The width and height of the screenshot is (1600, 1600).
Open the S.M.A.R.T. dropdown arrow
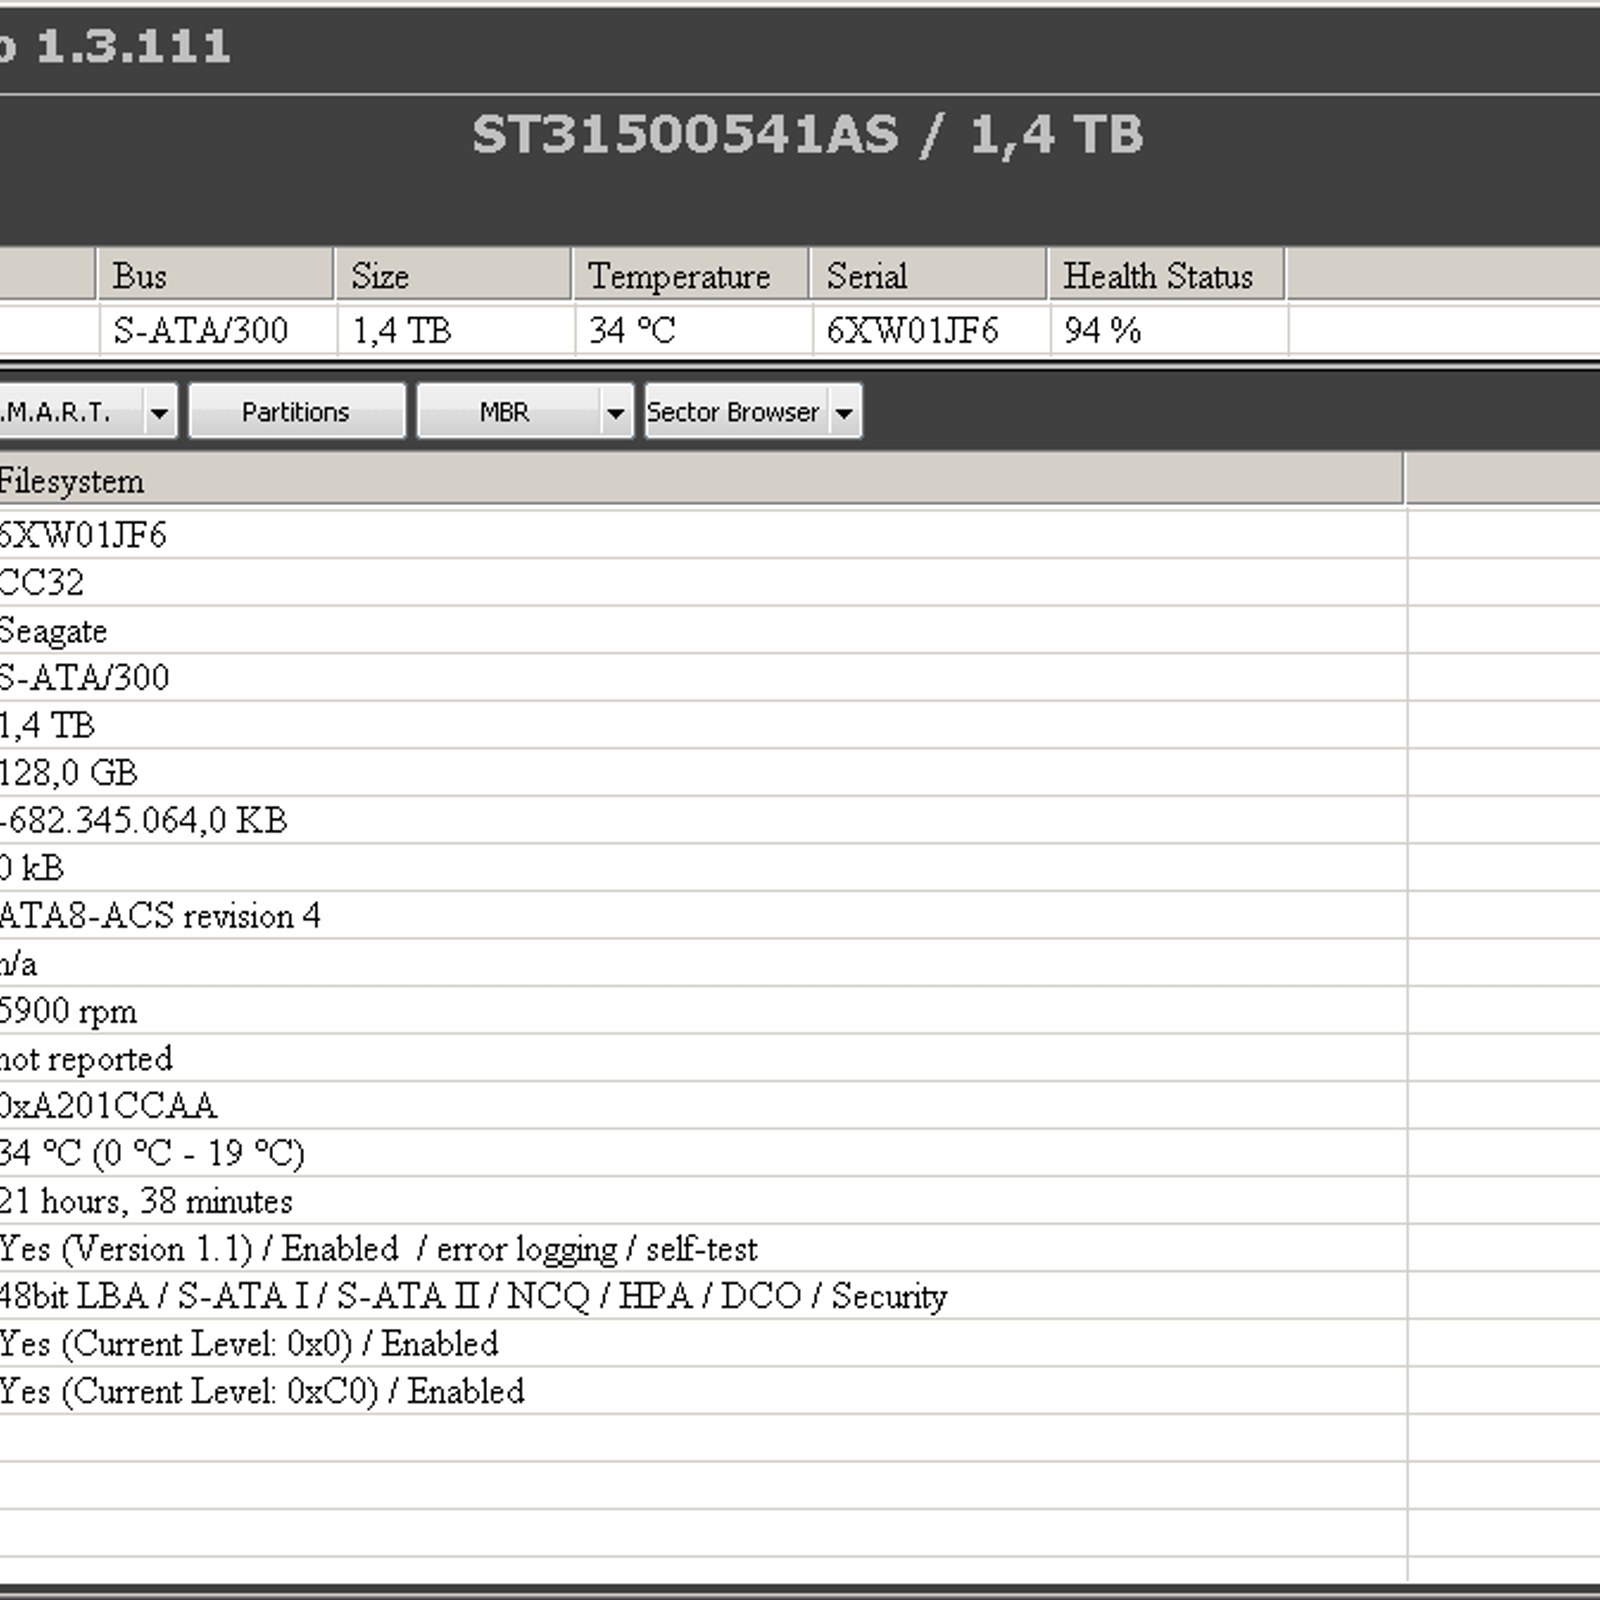(x=159, y=412)
